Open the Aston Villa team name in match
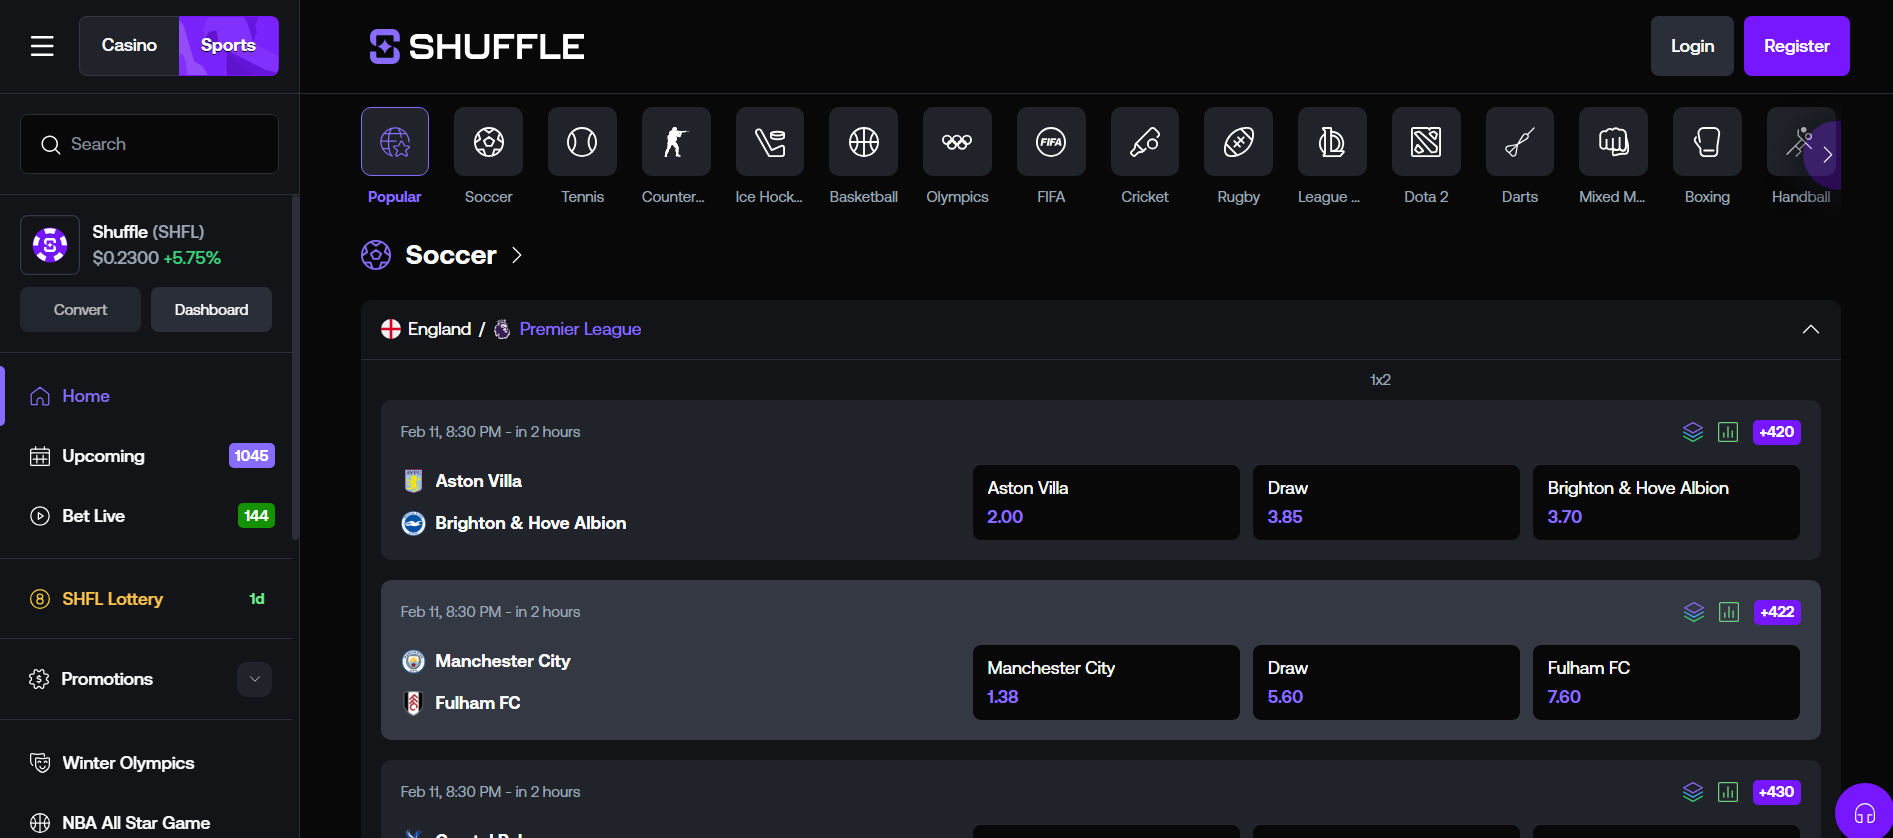The height and width of the screenshot is (838, 1893). [x=478, y=481]
